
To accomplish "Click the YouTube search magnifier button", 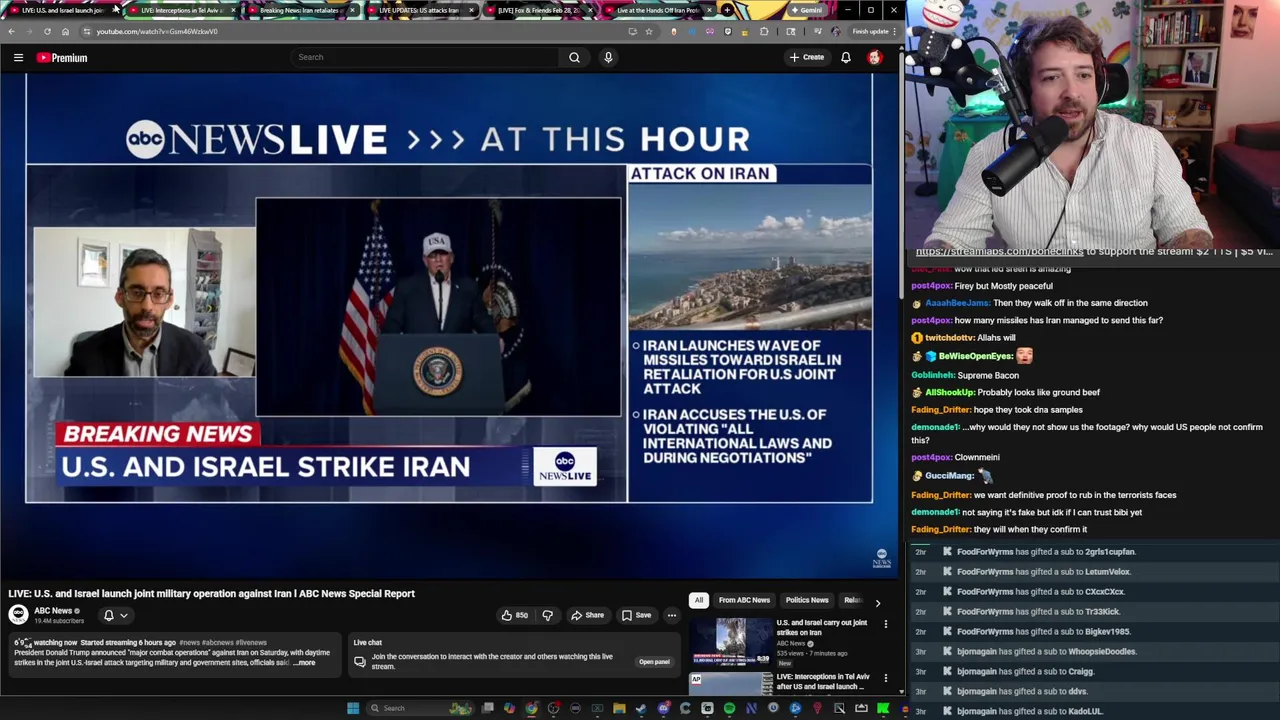I will pyautogui.click(x=574, y=57).
